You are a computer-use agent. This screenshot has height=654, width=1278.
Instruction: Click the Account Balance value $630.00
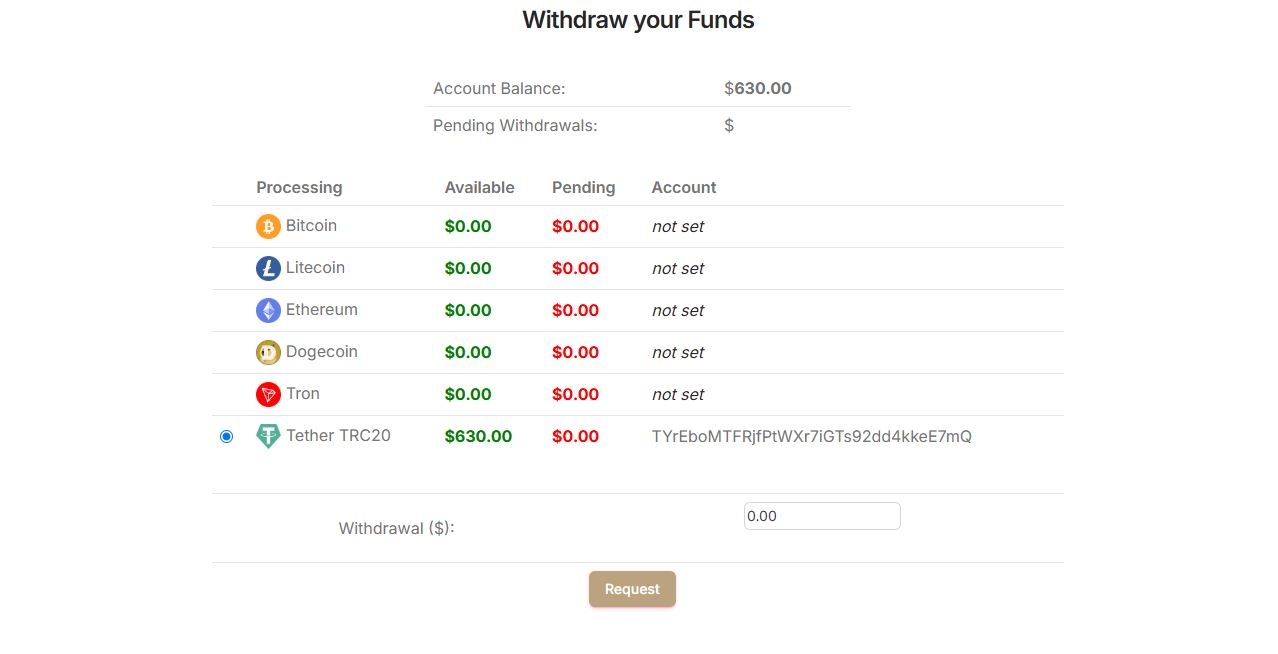click(x=758, y=88)
